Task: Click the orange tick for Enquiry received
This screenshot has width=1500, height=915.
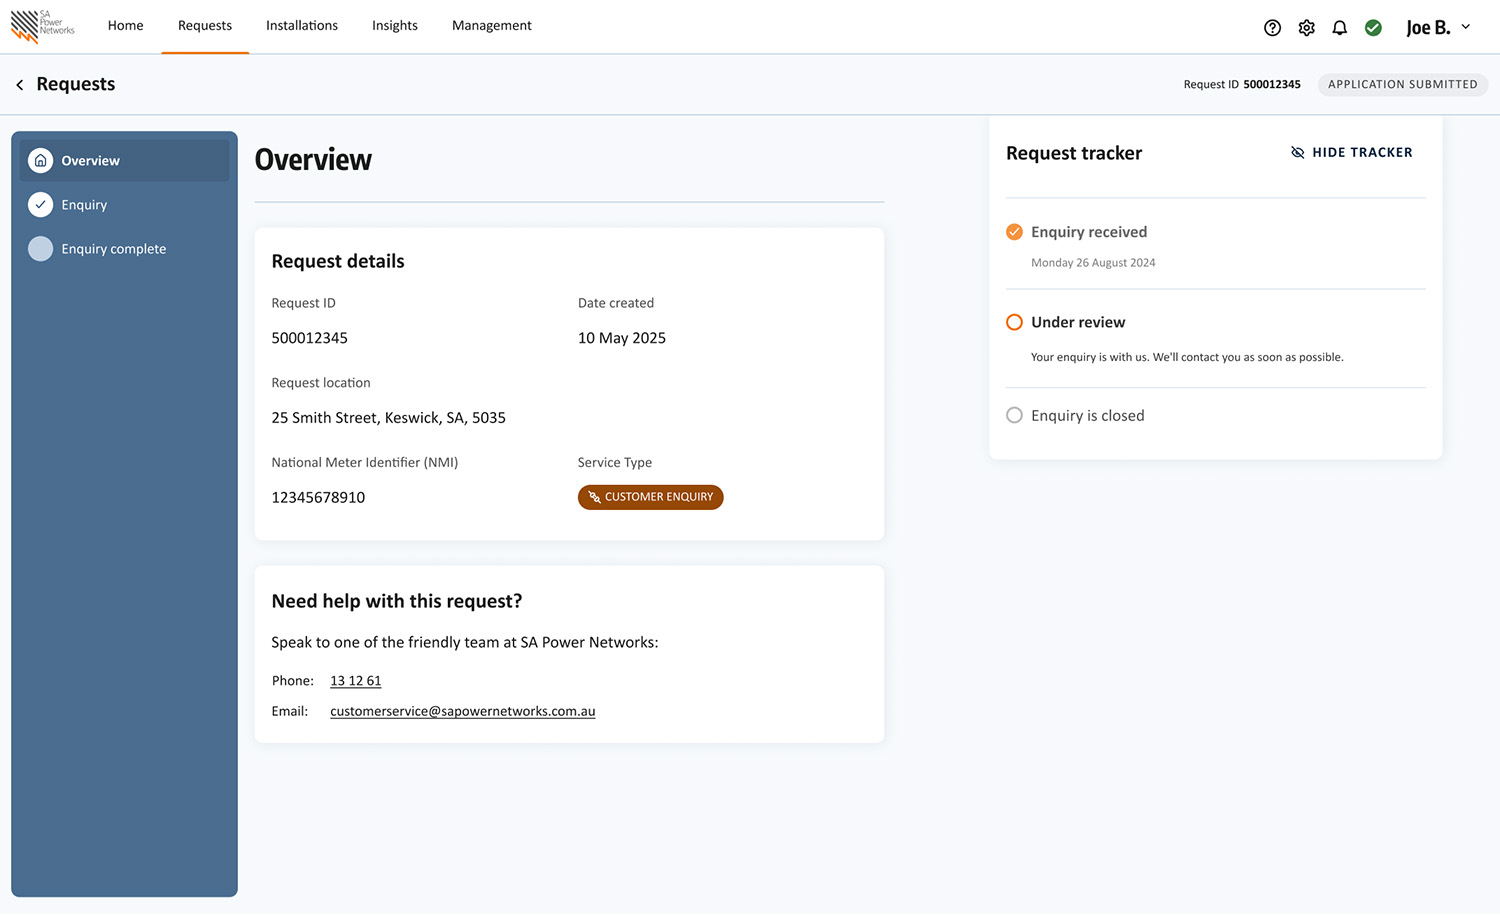Action: 1014,232
